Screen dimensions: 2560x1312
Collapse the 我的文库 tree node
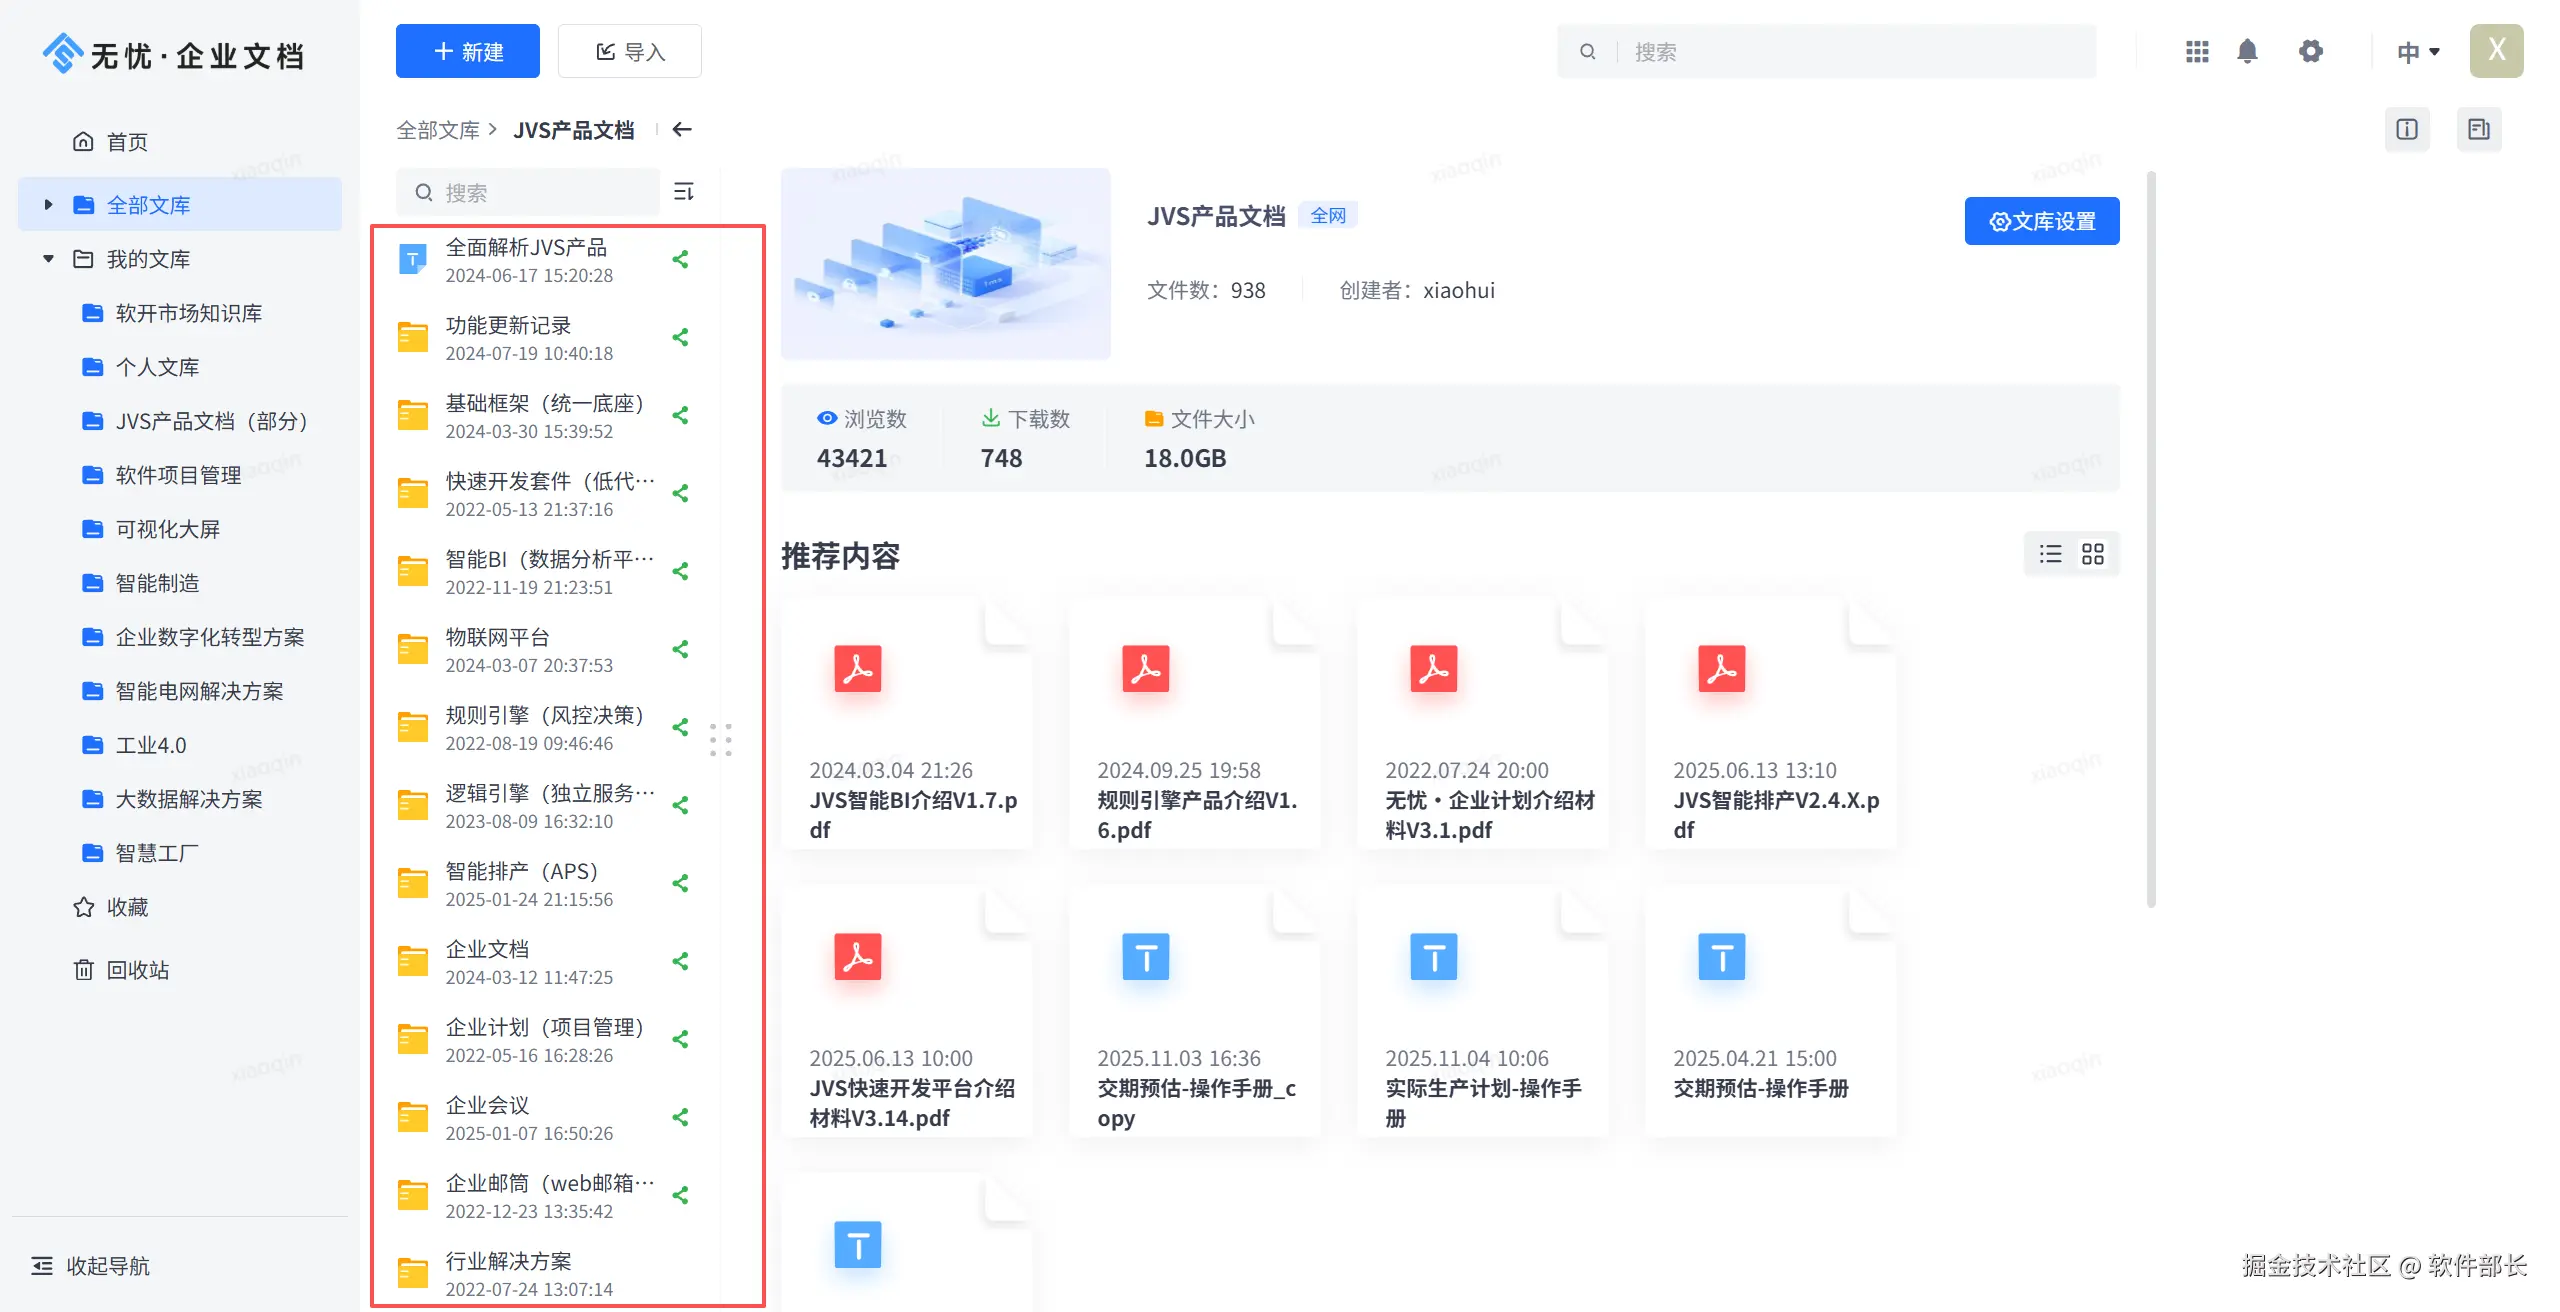pyautogui.click(x=48, y=259)
